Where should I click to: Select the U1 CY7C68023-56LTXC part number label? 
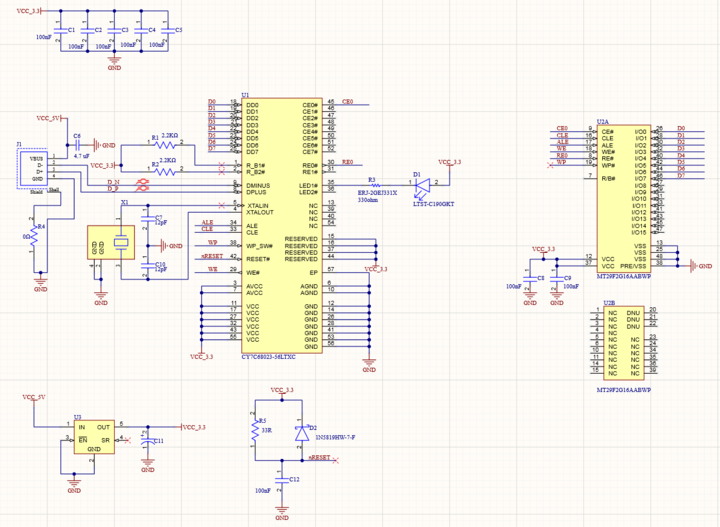[268, 357]
